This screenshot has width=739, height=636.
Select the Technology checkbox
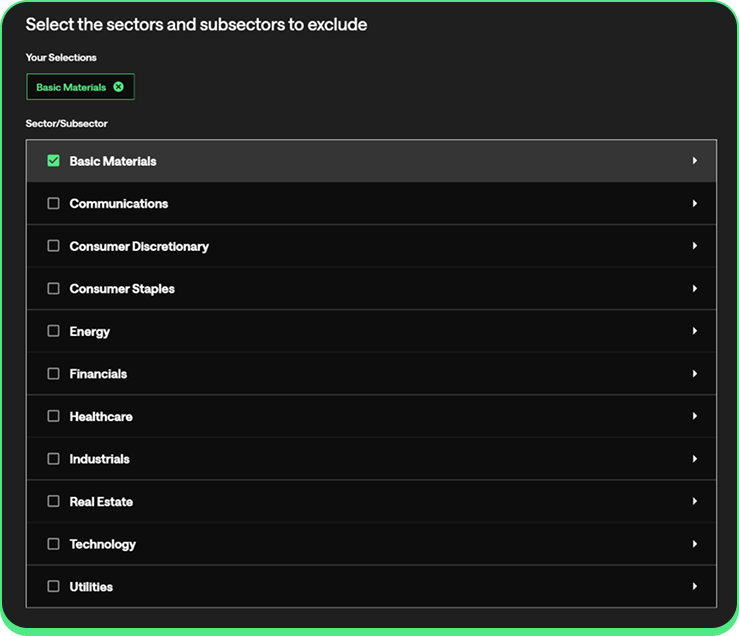54,544
